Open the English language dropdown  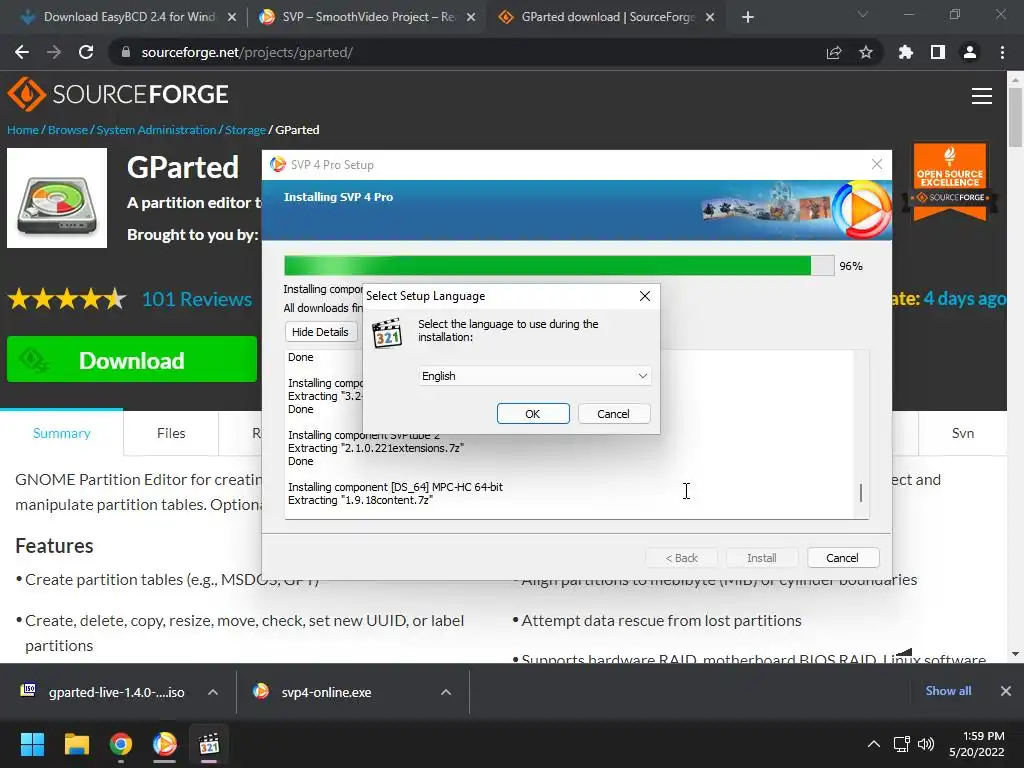[534, 376]
